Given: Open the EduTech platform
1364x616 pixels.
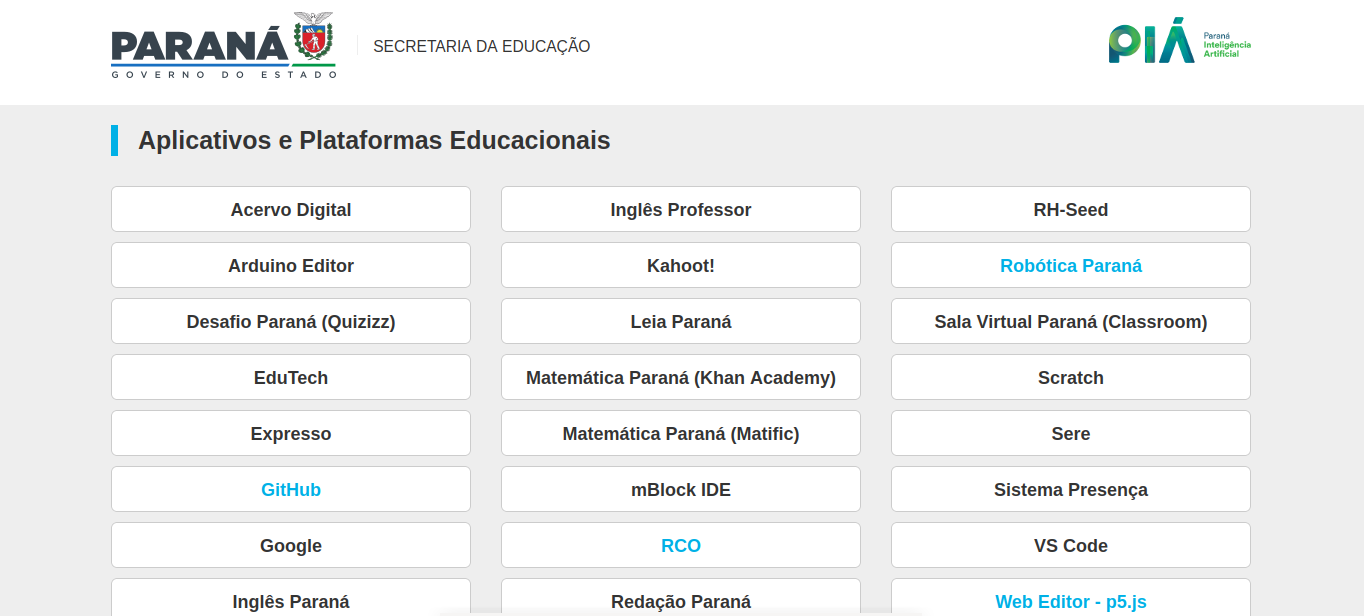Looking at the screenshot, I should 291,377.
